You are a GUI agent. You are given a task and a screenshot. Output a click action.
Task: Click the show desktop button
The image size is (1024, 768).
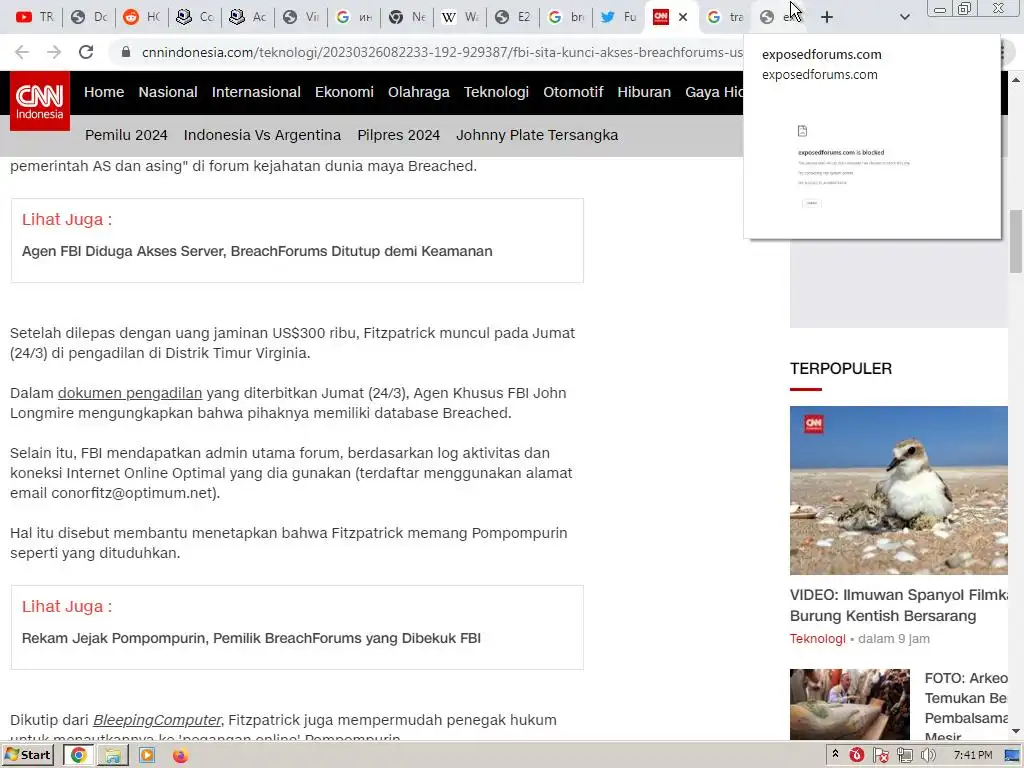tap(1012, 756)
